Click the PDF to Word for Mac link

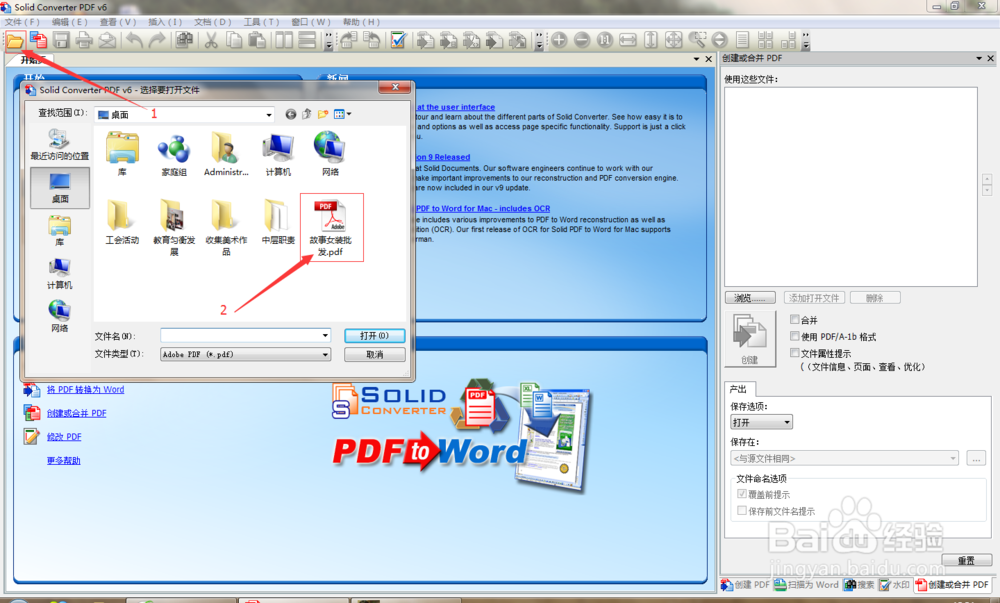click(x=483, y=208)
